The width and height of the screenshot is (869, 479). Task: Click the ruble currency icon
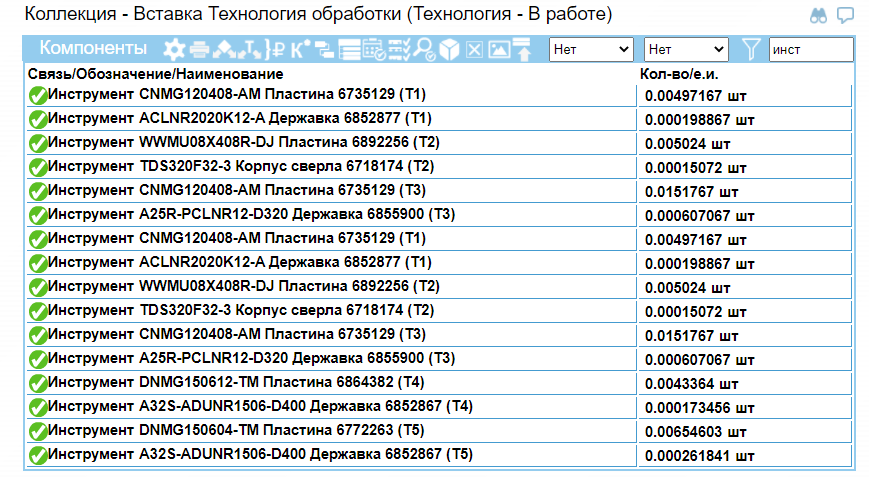(x=278, y=49)
